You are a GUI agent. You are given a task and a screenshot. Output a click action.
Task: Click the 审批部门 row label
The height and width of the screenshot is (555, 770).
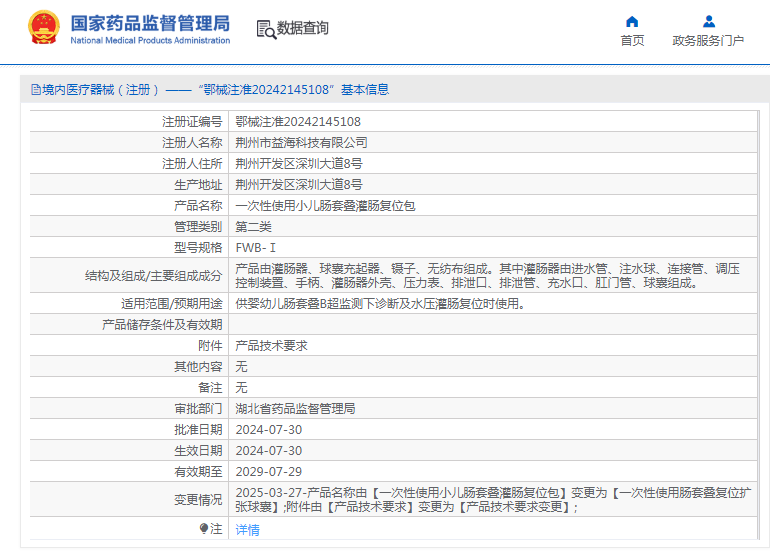198,409
